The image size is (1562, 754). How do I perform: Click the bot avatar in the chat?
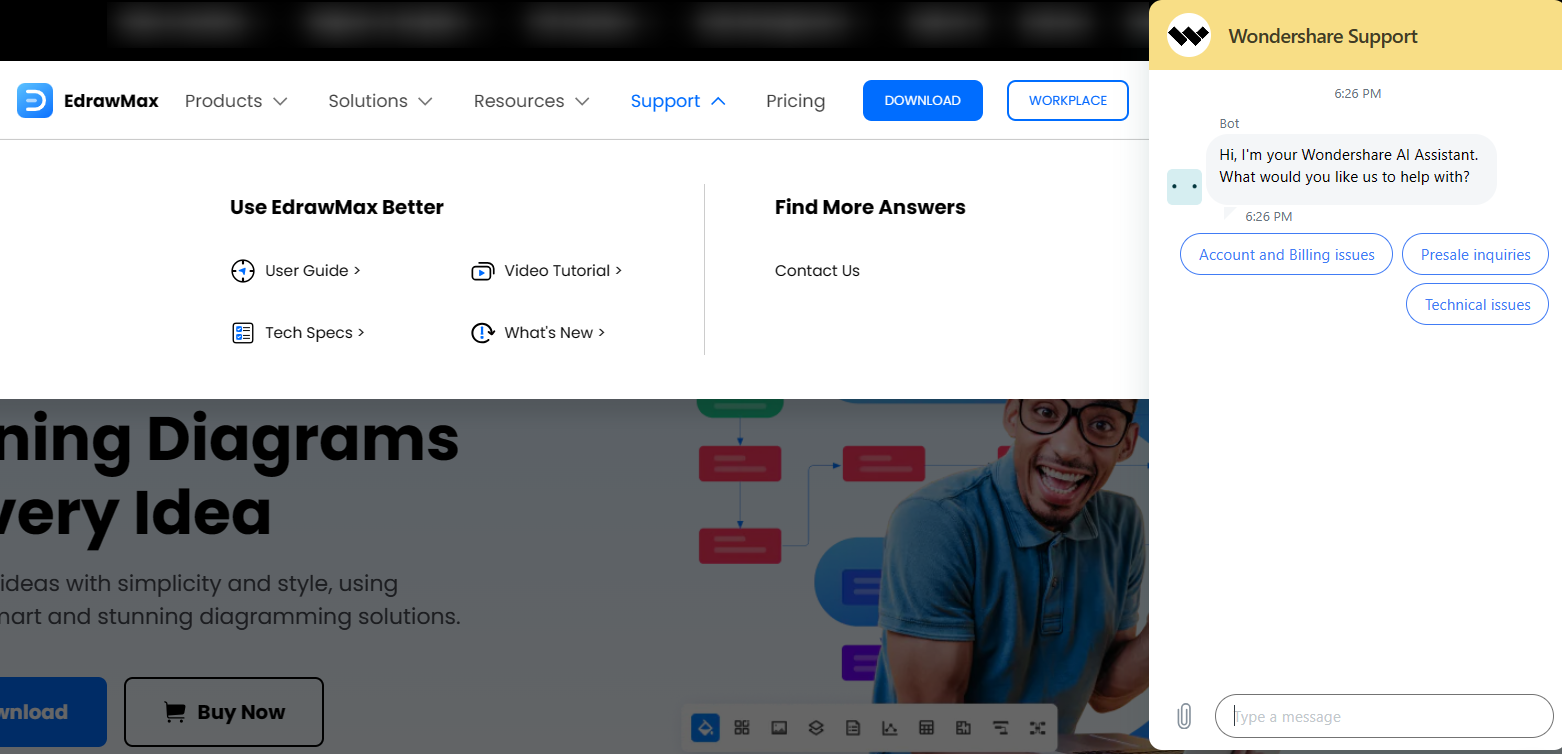click(1184, 186)
